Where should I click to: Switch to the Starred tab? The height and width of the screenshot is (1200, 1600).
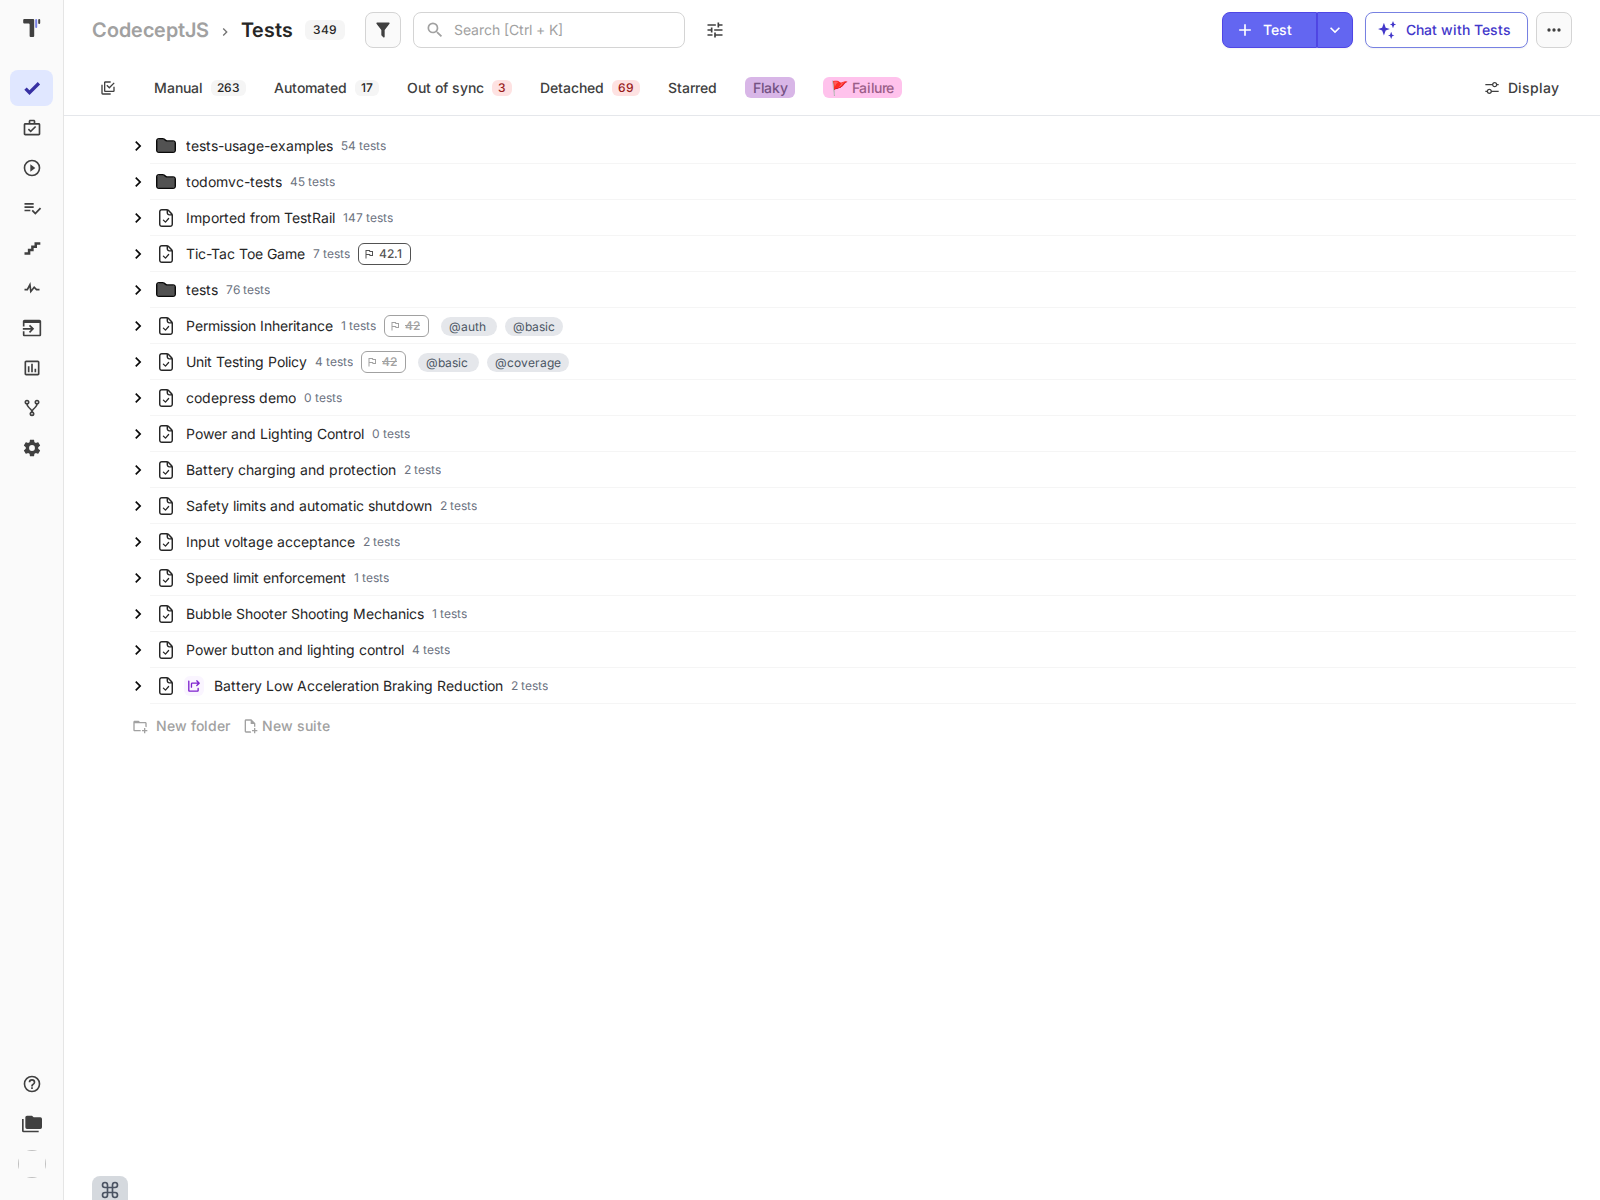pyautogui.click(x=692, y=88)
